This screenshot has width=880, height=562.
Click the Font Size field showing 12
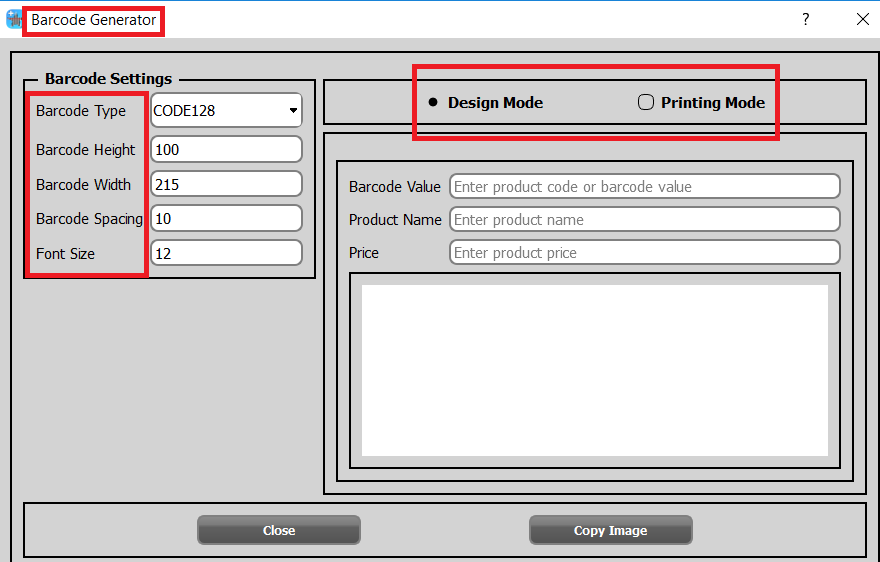[226, 254]
